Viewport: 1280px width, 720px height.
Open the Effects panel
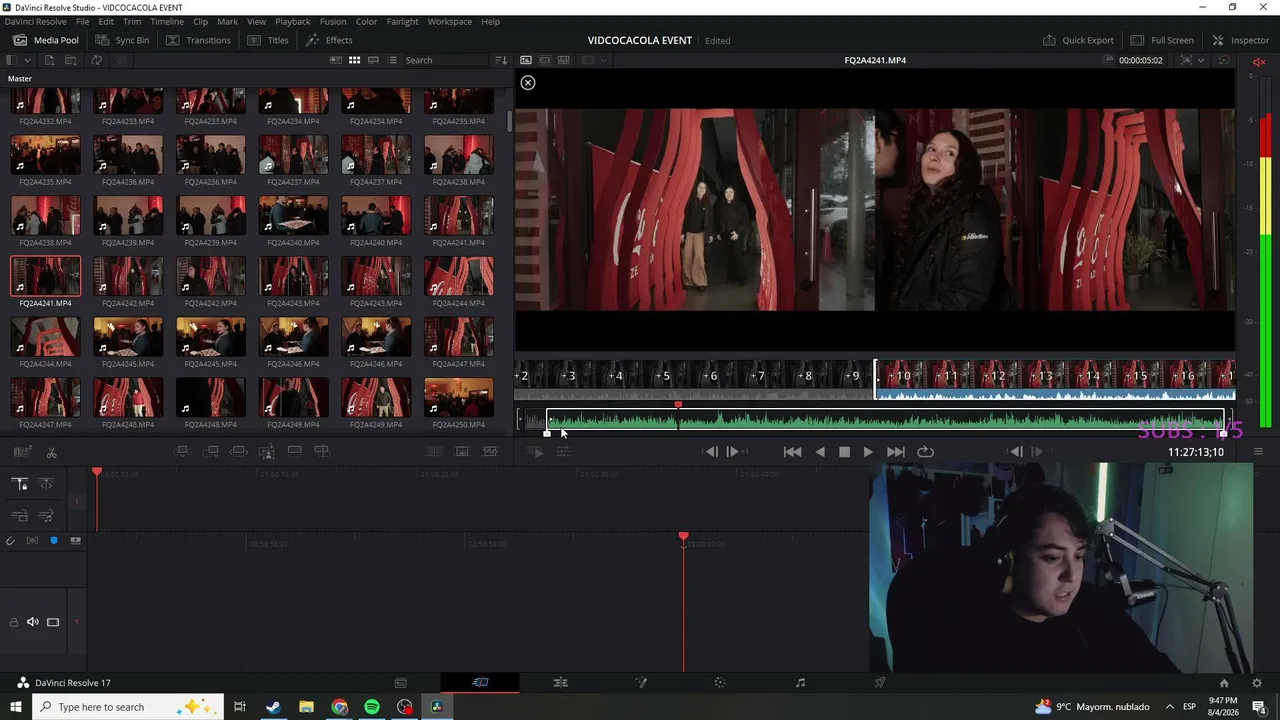(329, 40)
